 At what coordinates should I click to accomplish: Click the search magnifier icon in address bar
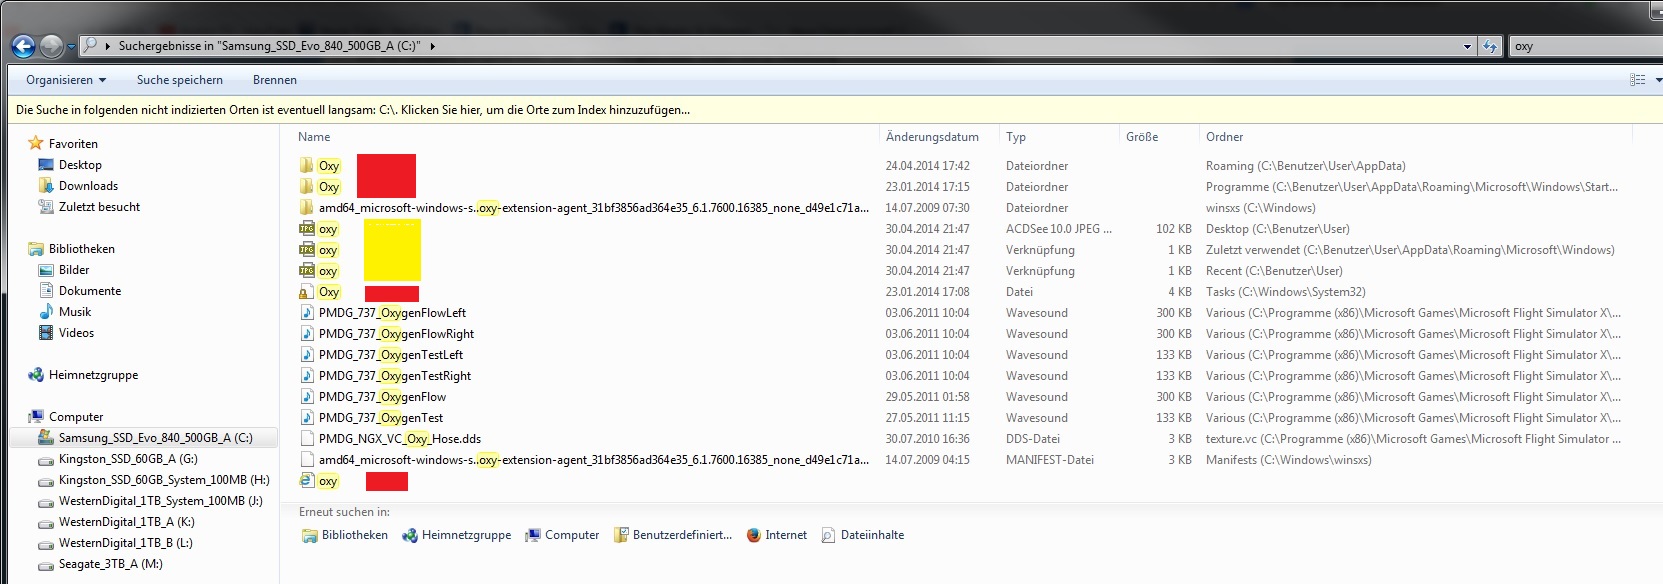coord(90,45)
